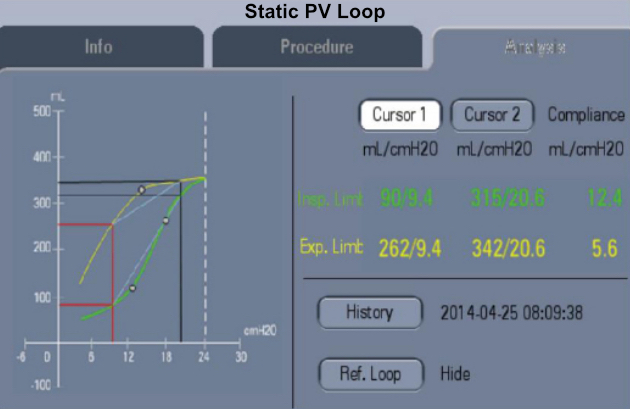Toggle the Ref. Loop button
630x409 pixels.
(x=373, y=374)
